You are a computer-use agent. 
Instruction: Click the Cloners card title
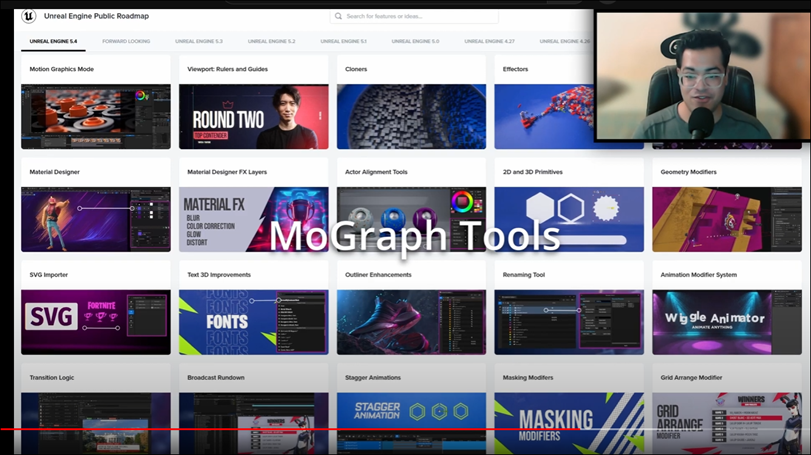(x=356, y=69)
